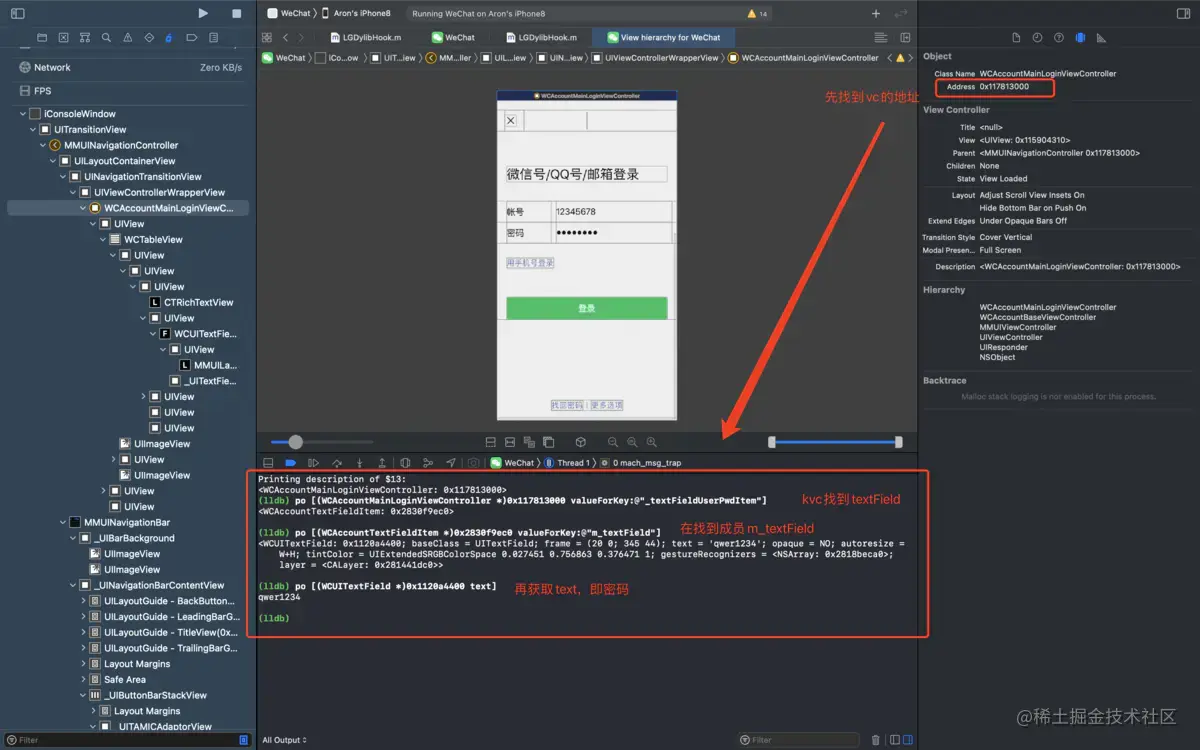Screen dimensions: 1200x750
Task: Open the Report navigator
Action: point(213,38)
